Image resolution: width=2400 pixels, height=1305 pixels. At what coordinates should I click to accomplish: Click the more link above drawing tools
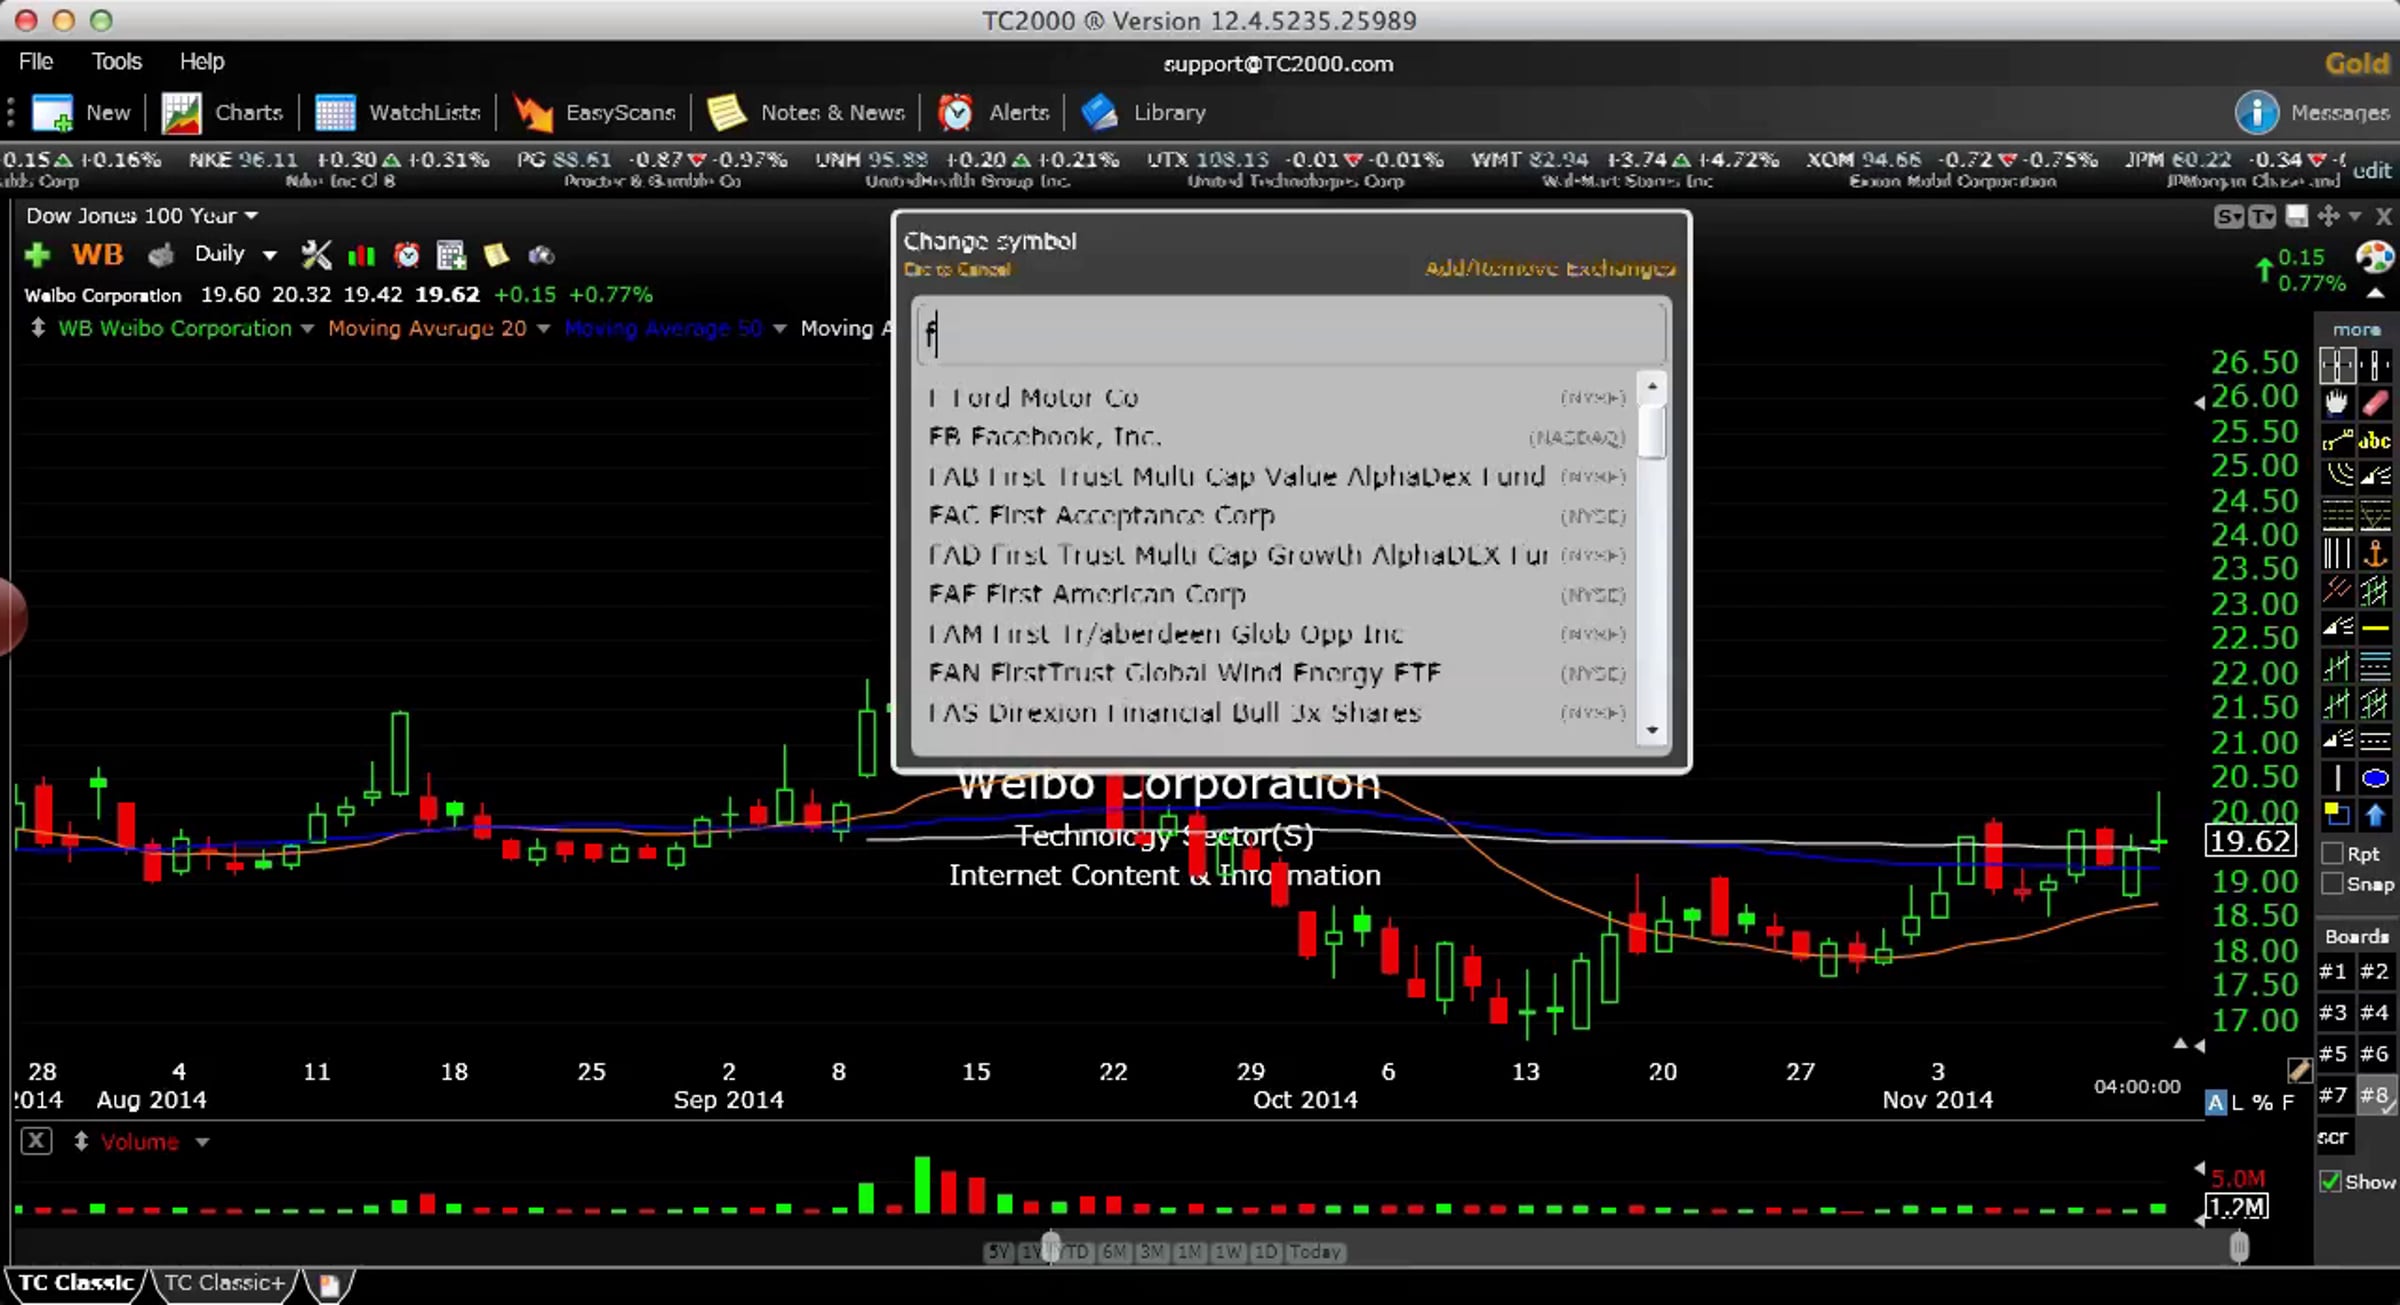click(2357, 329)
